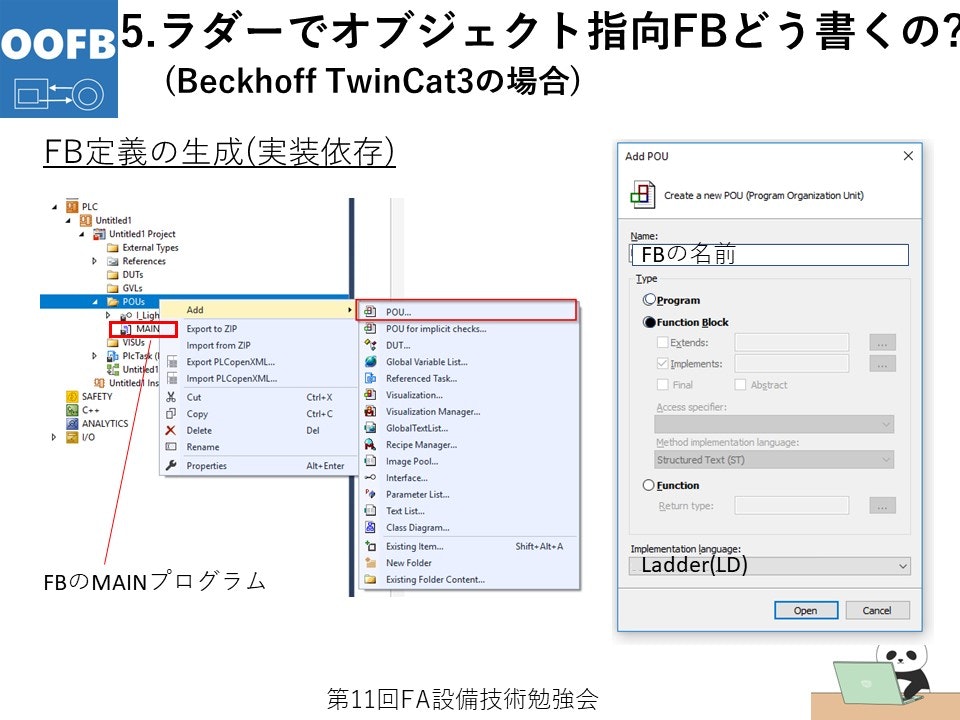
Task: Close the Add POU dialog
Action: [909, 156]
